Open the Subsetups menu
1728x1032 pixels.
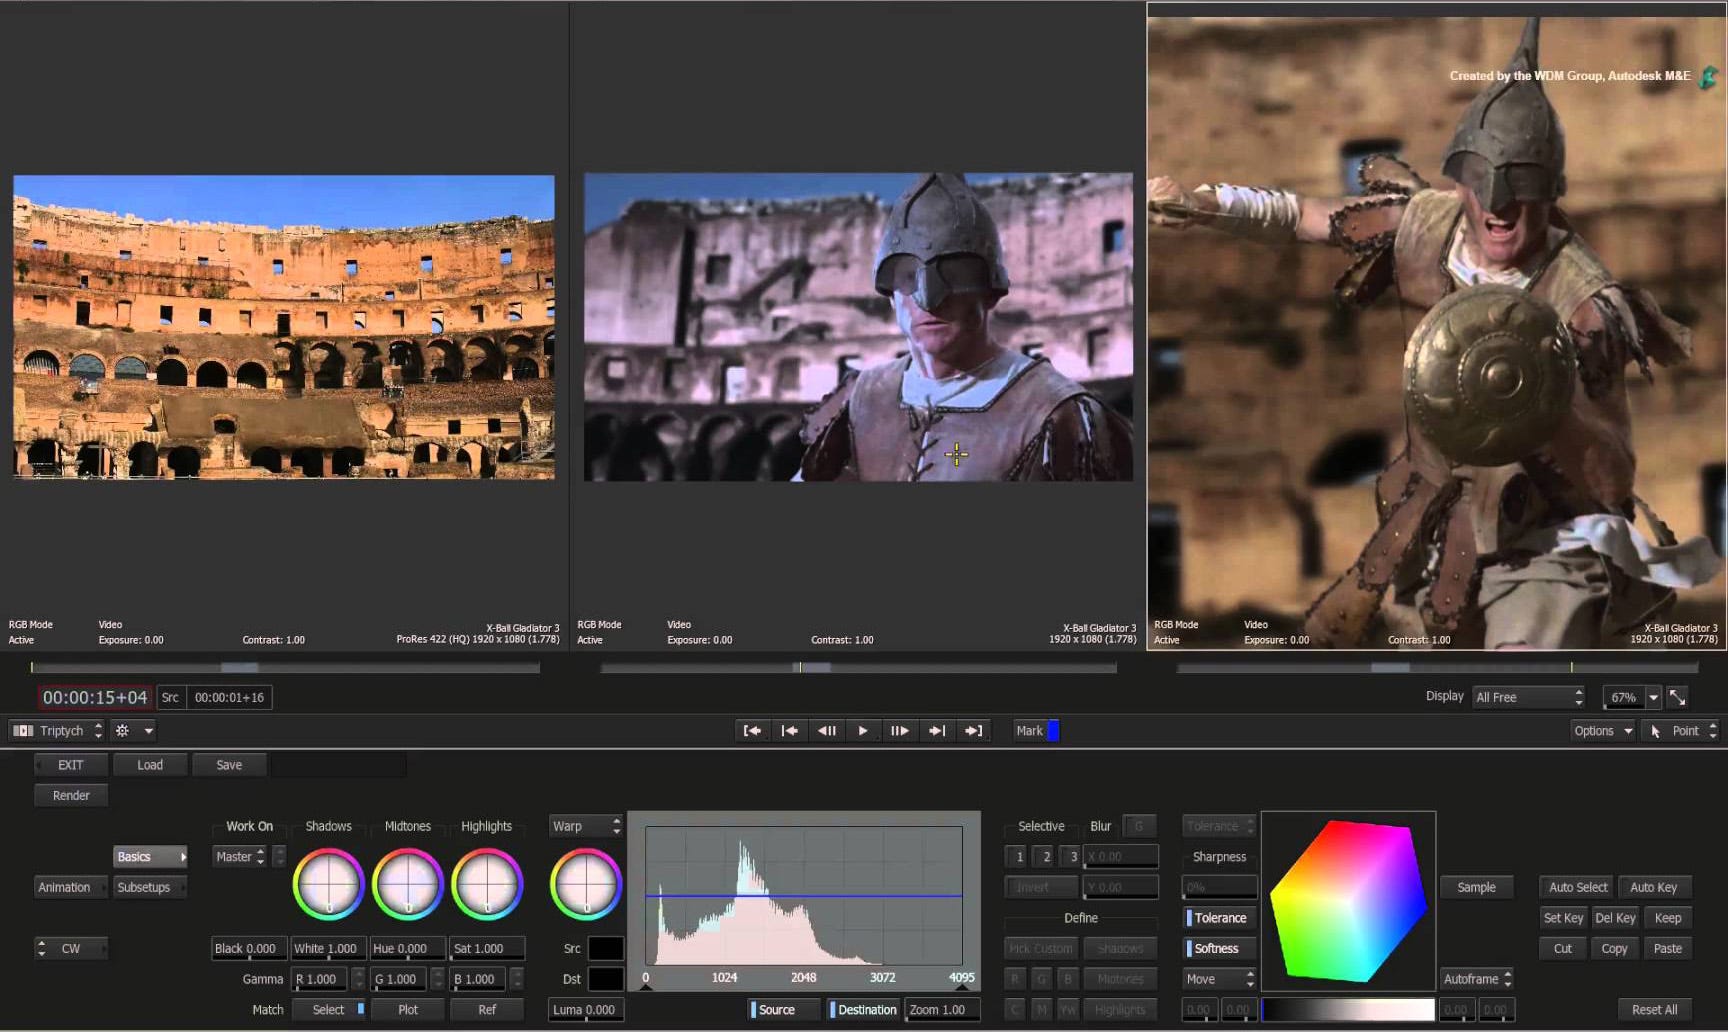coord(150,887)
